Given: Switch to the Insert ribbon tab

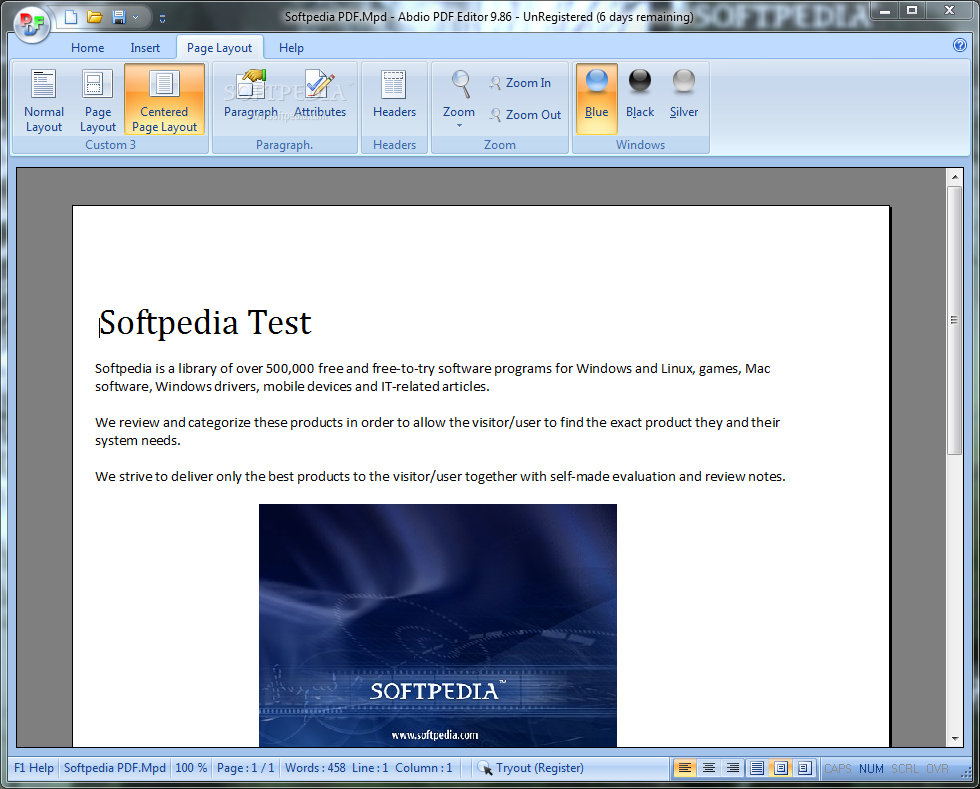Looking at the screenshot, I should coord(145,48).
